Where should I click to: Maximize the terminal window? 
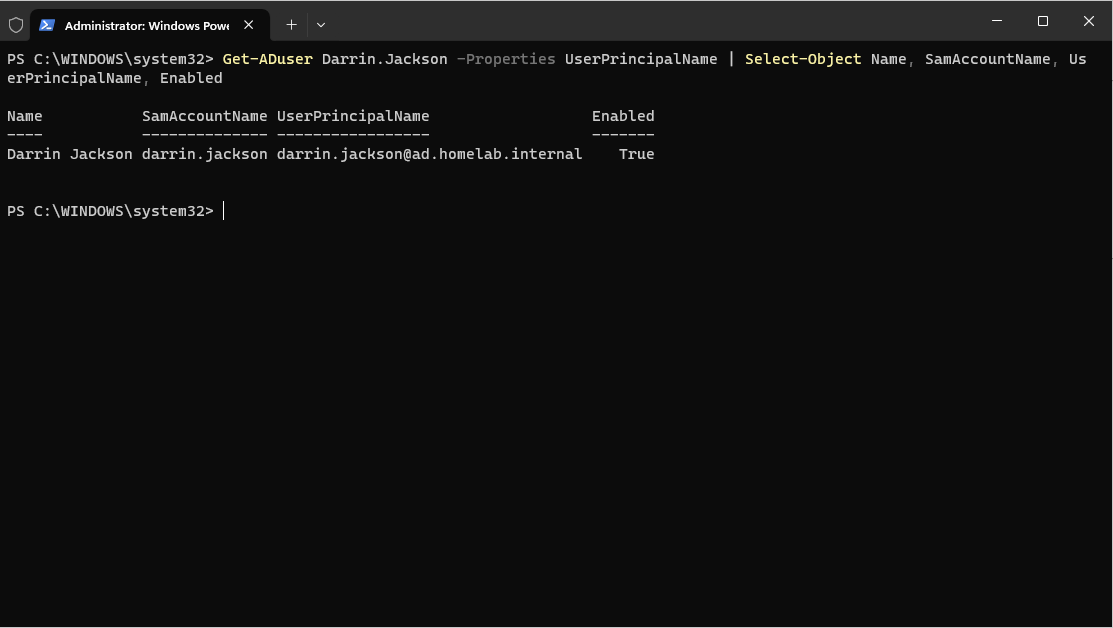pos(1043,21)
